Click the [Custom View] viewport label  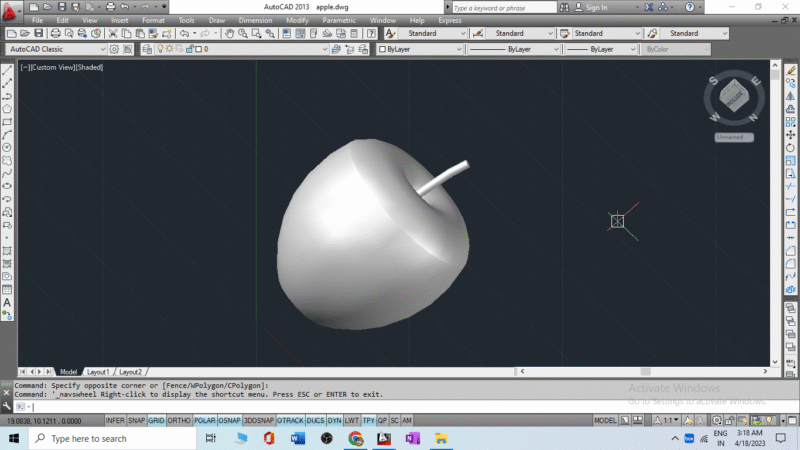[x=53, y=67]
